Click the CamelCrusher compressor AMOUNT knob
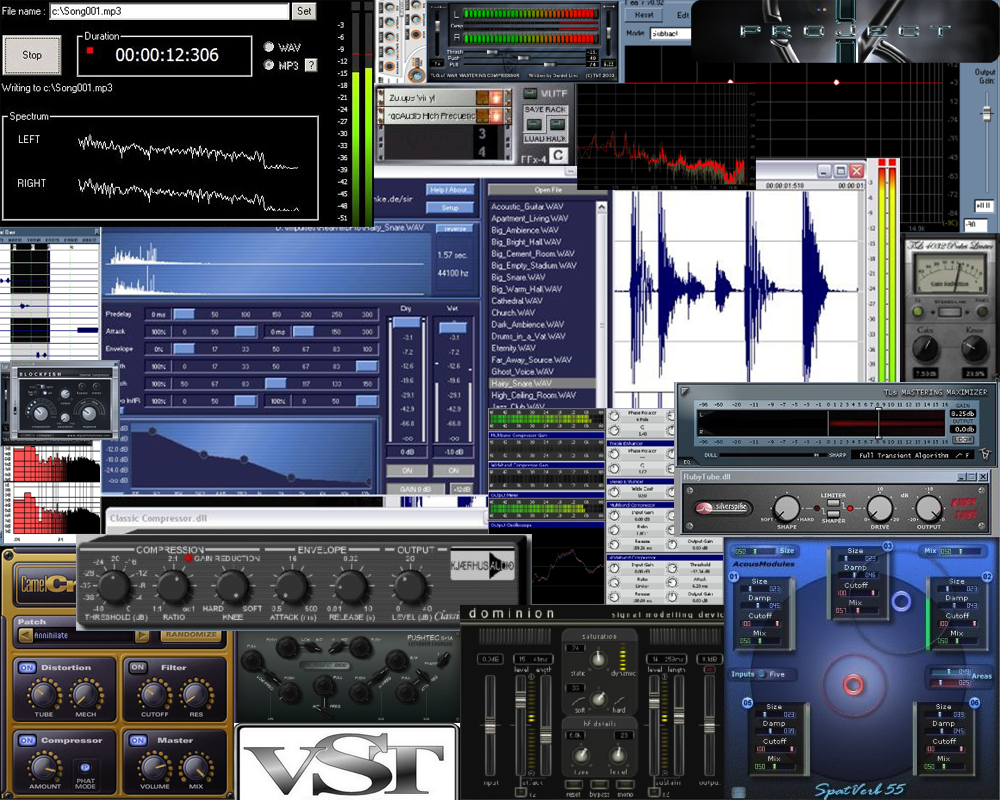Screen dimensions: 1000x800 pyautogui.click(x=44, y=766)
